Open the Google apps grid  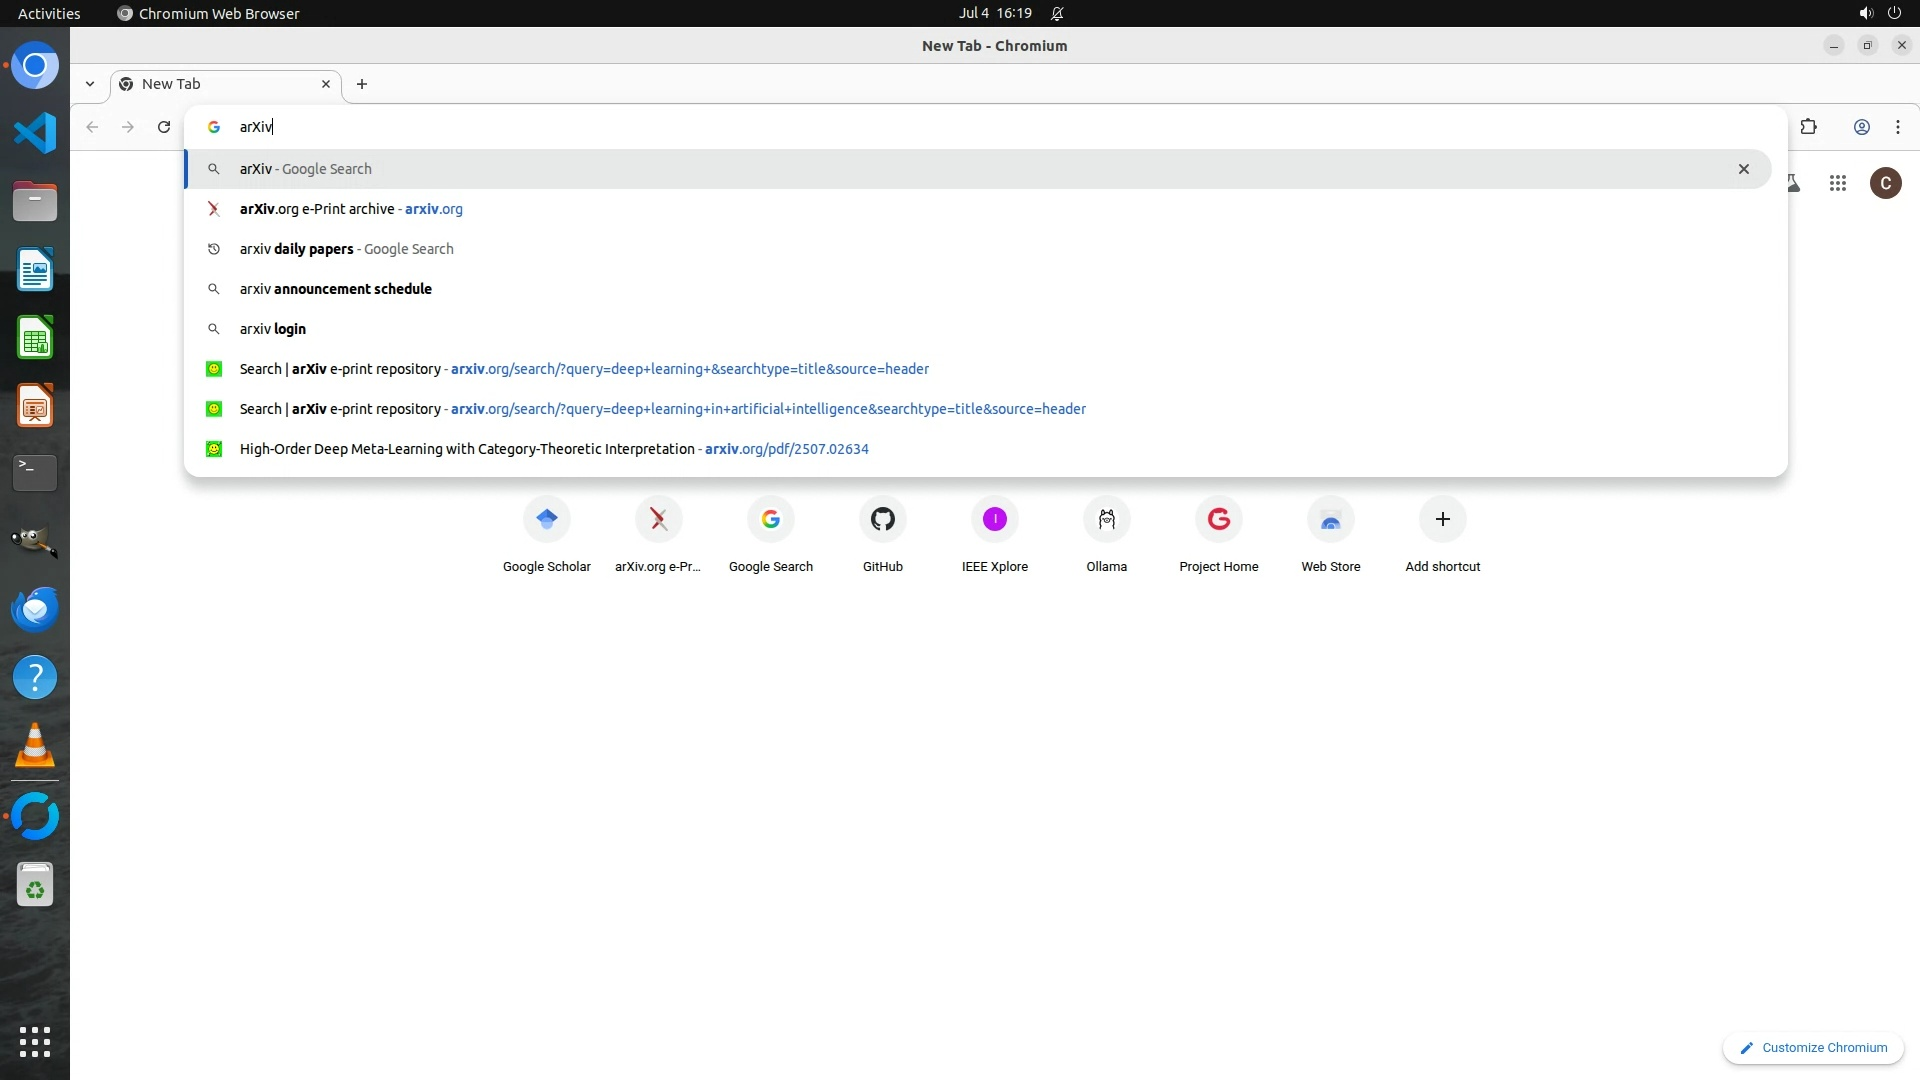(x=1837, y=183)
